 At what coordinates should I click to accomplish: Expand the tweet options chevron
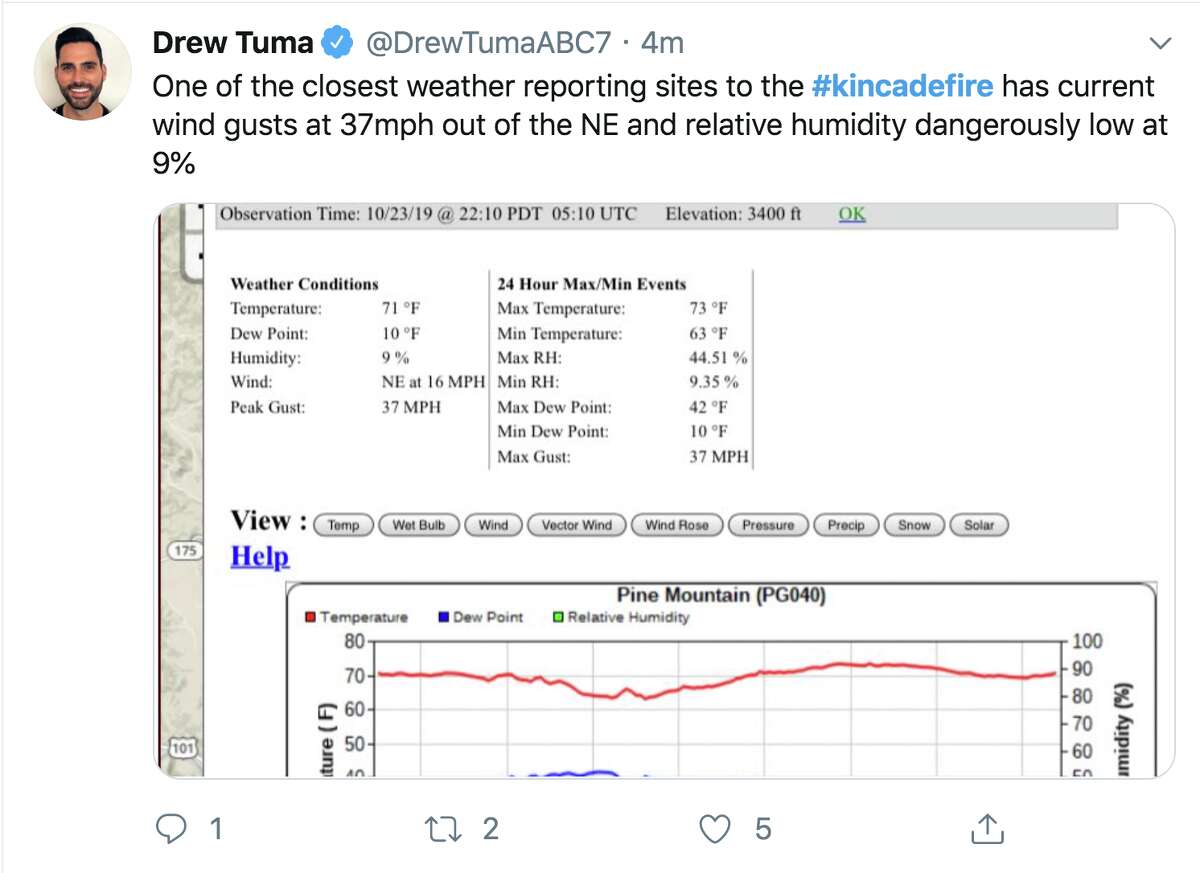pos(1160,44)
